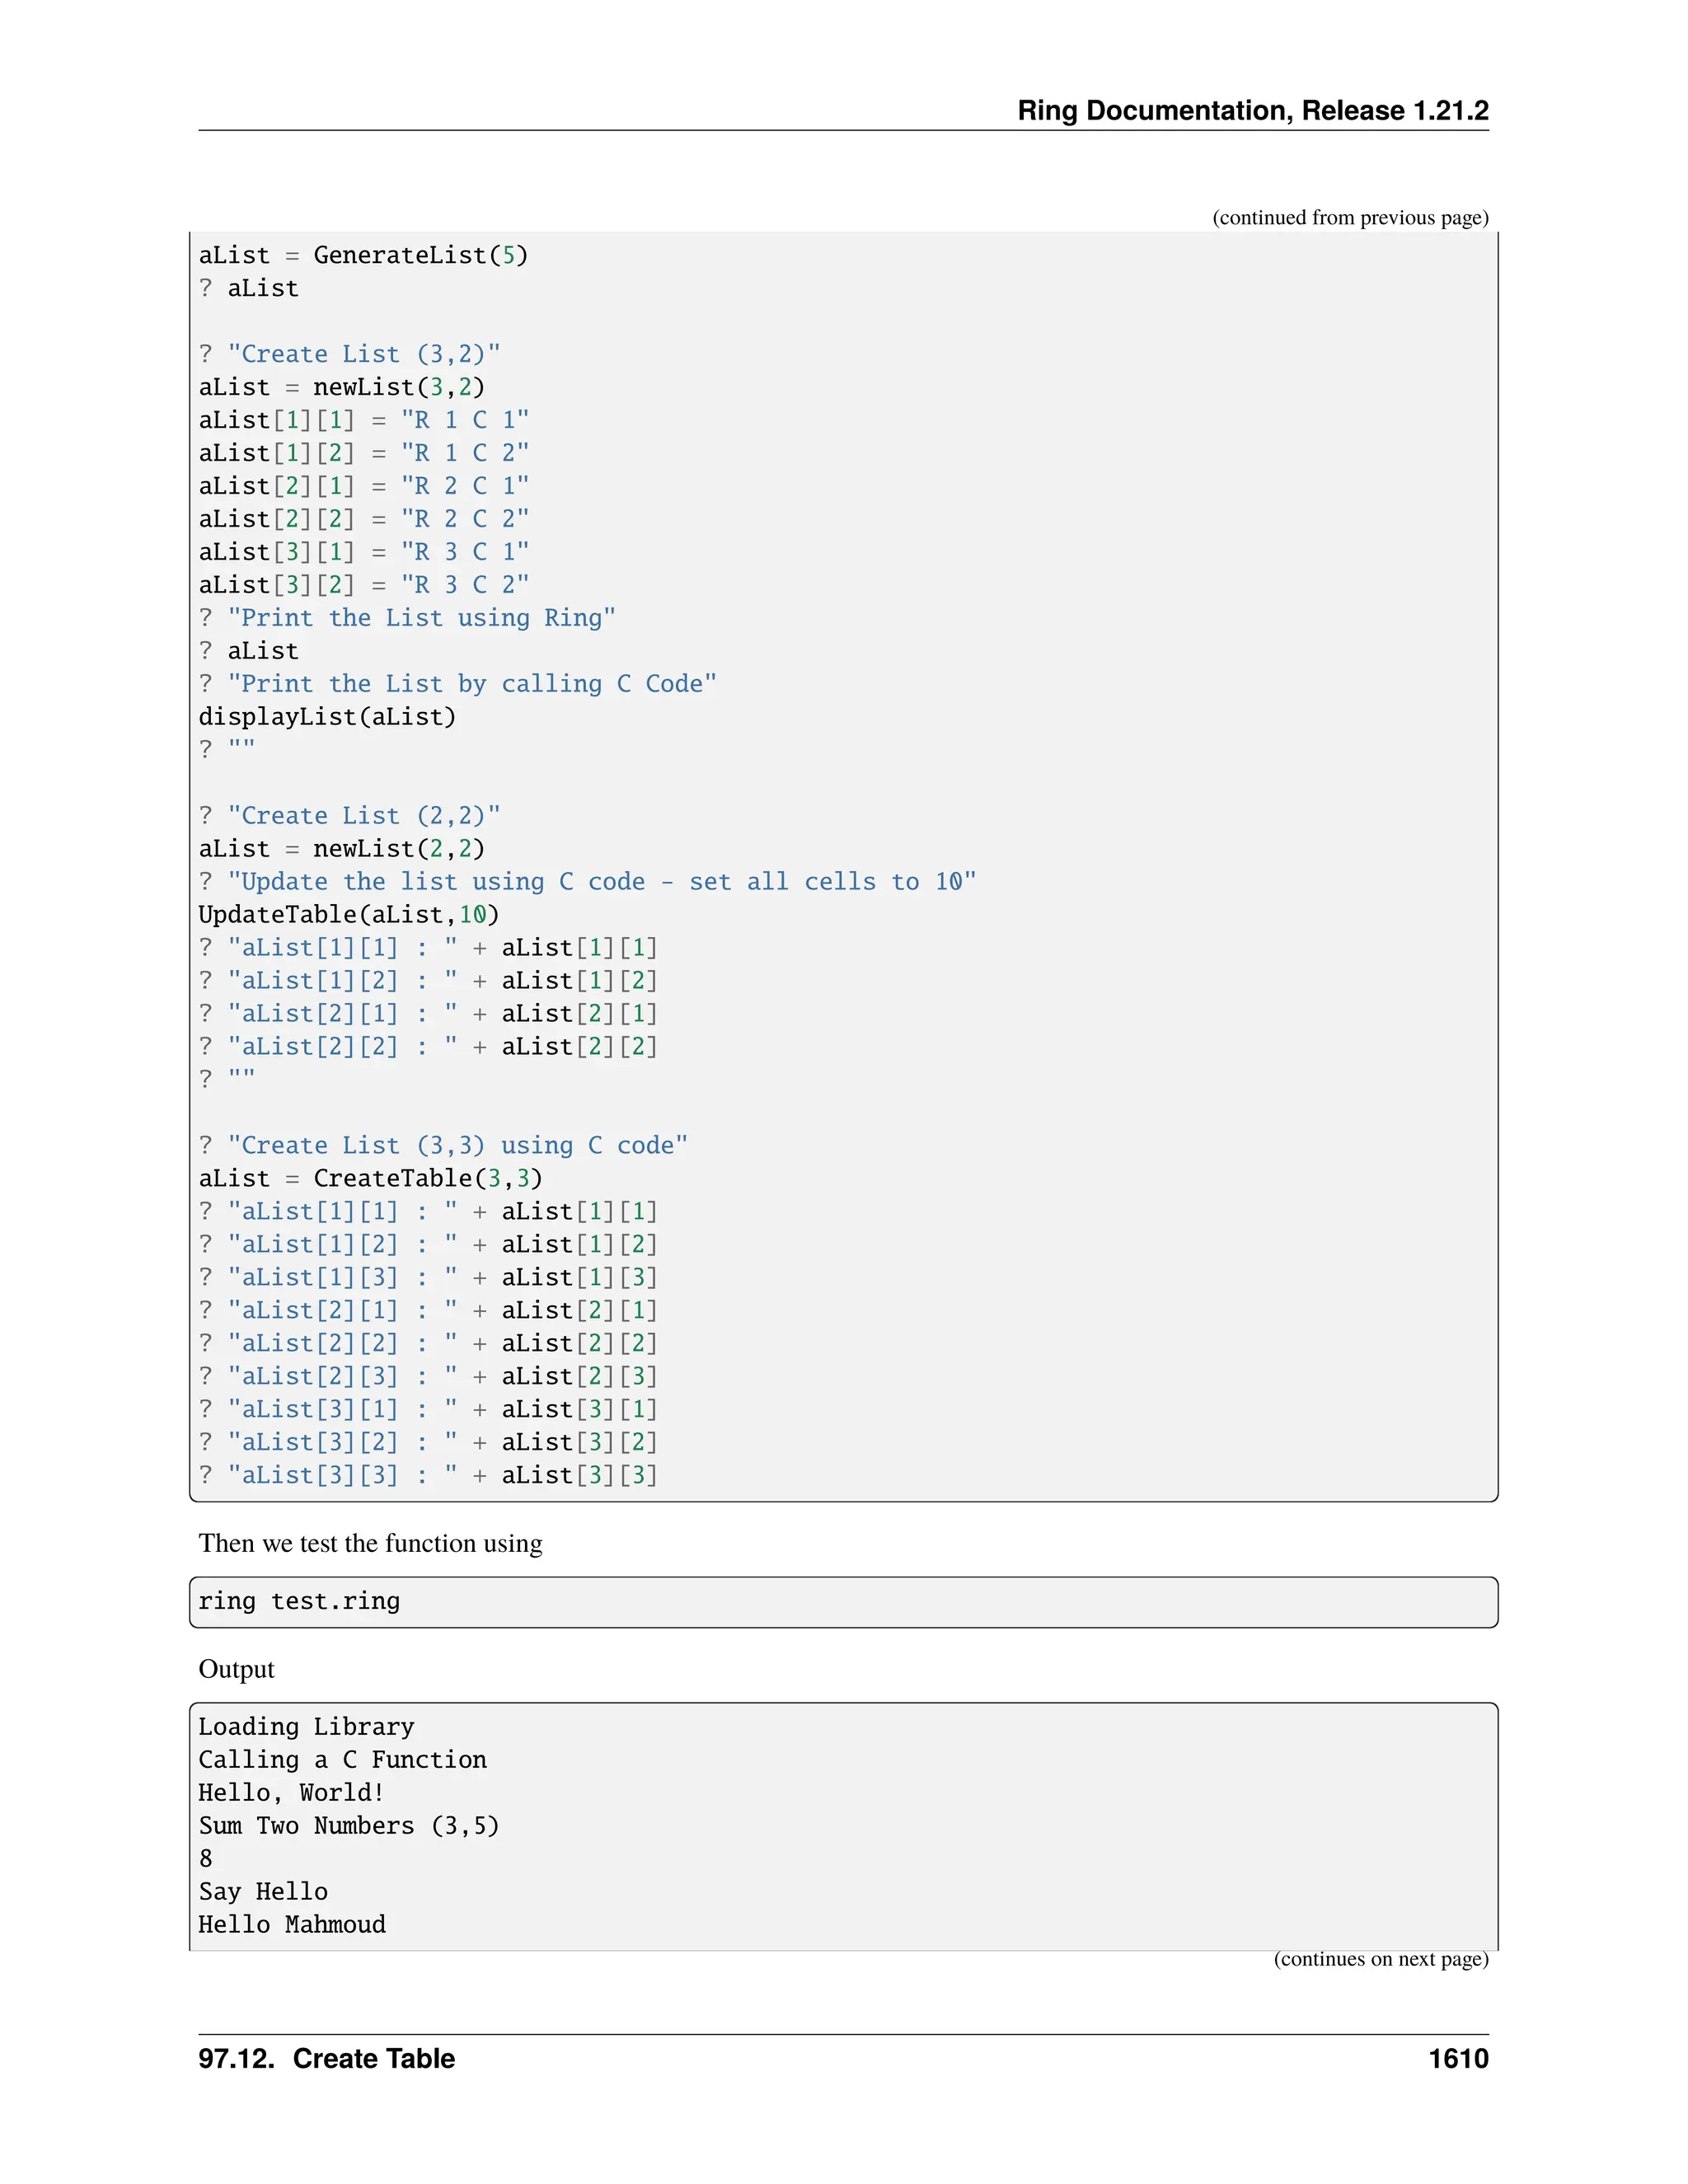Click the Ring Documentation header title
The width and height of the screenshot is (1688, 2184).
(x=1252, y=110)
